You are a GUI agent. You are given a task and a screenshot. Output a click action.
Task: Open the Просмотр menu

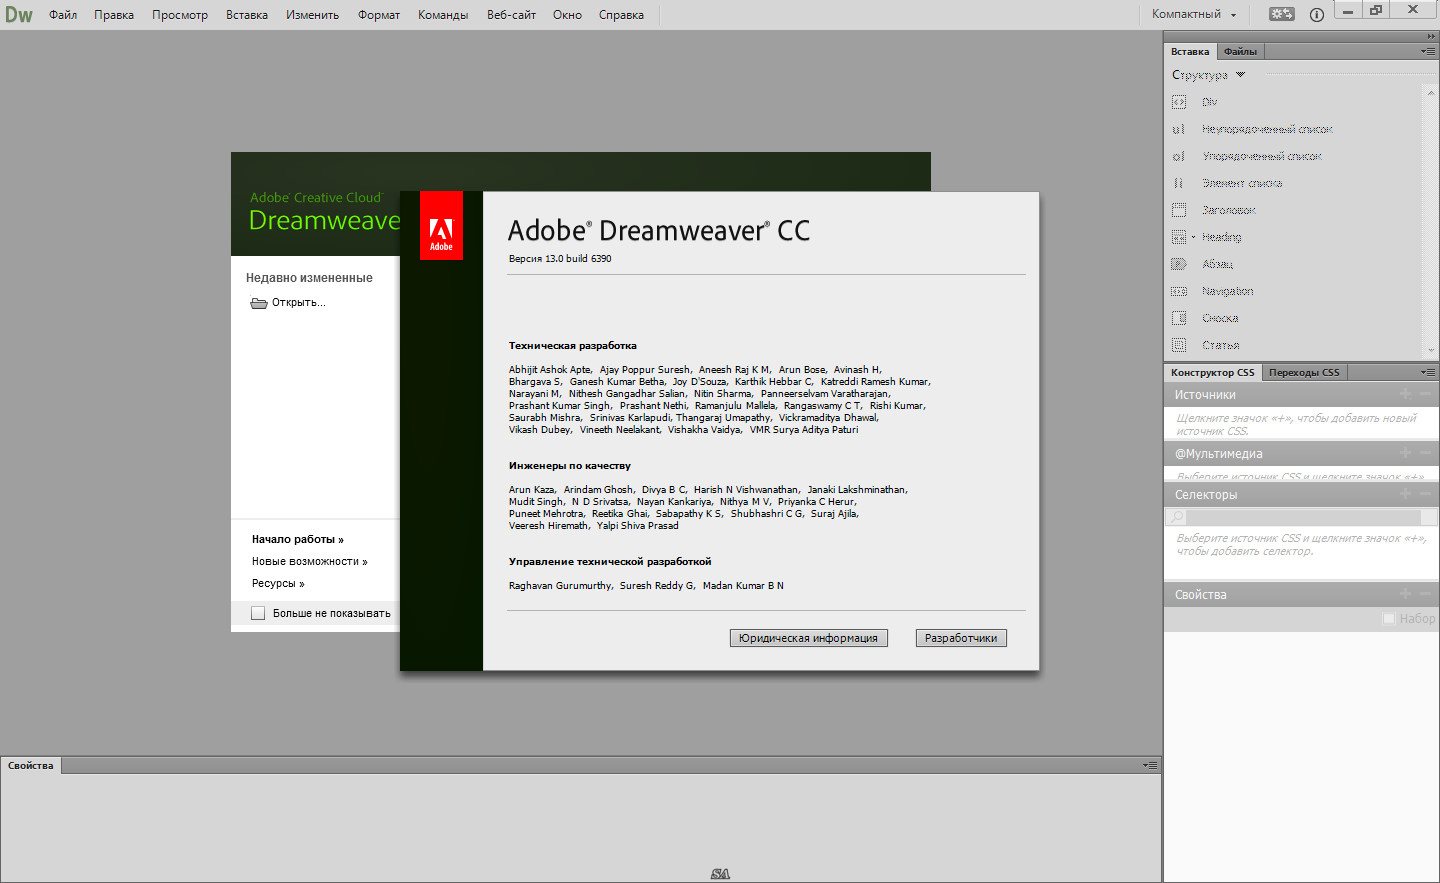180,15
